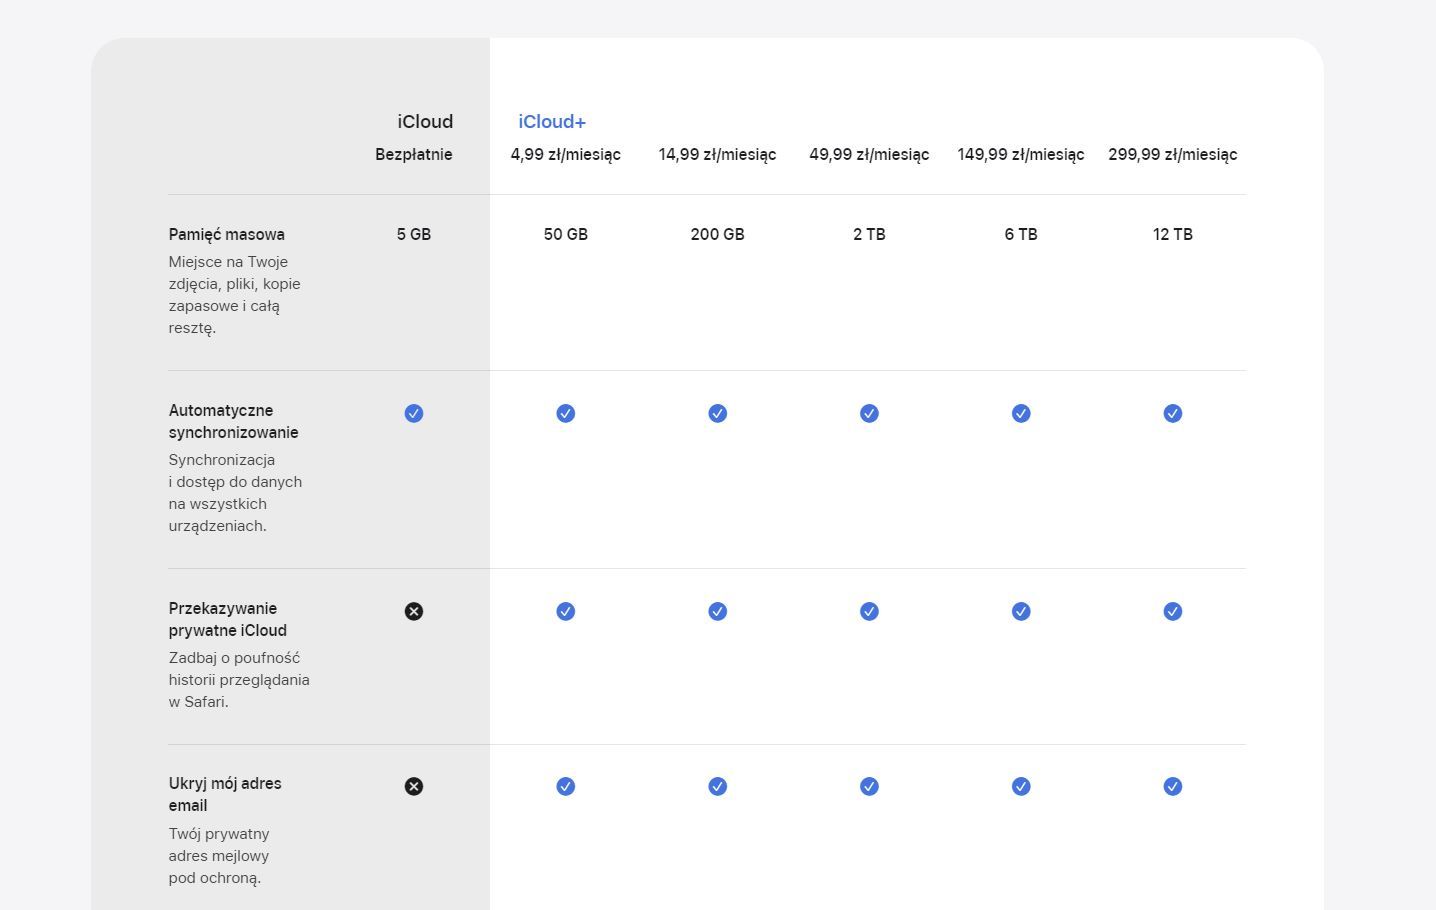
Task: Click description starting 'Zadbaj o poufność historii'
Action: click(x=239, y=680)
